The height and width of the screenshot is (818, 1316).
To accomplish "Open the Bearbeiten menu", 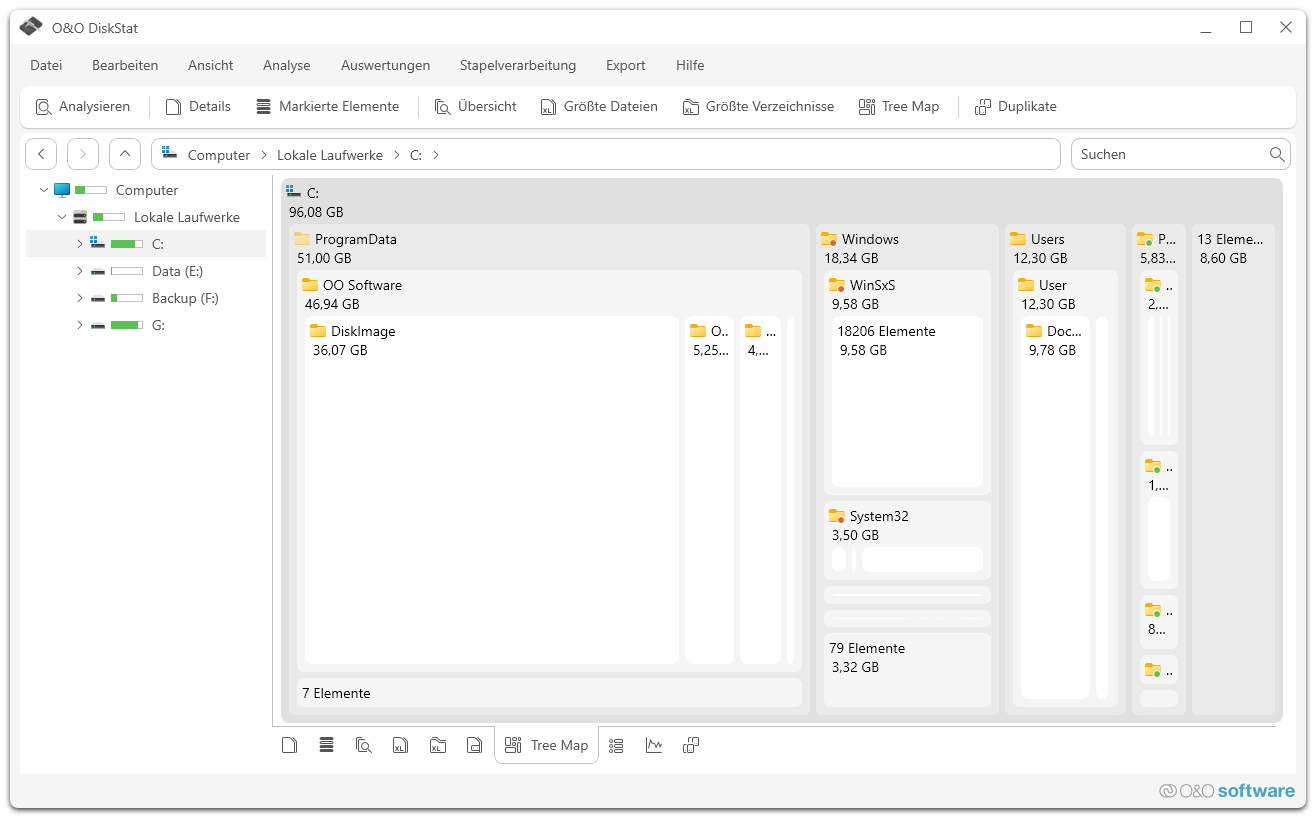I will [125, 65].
